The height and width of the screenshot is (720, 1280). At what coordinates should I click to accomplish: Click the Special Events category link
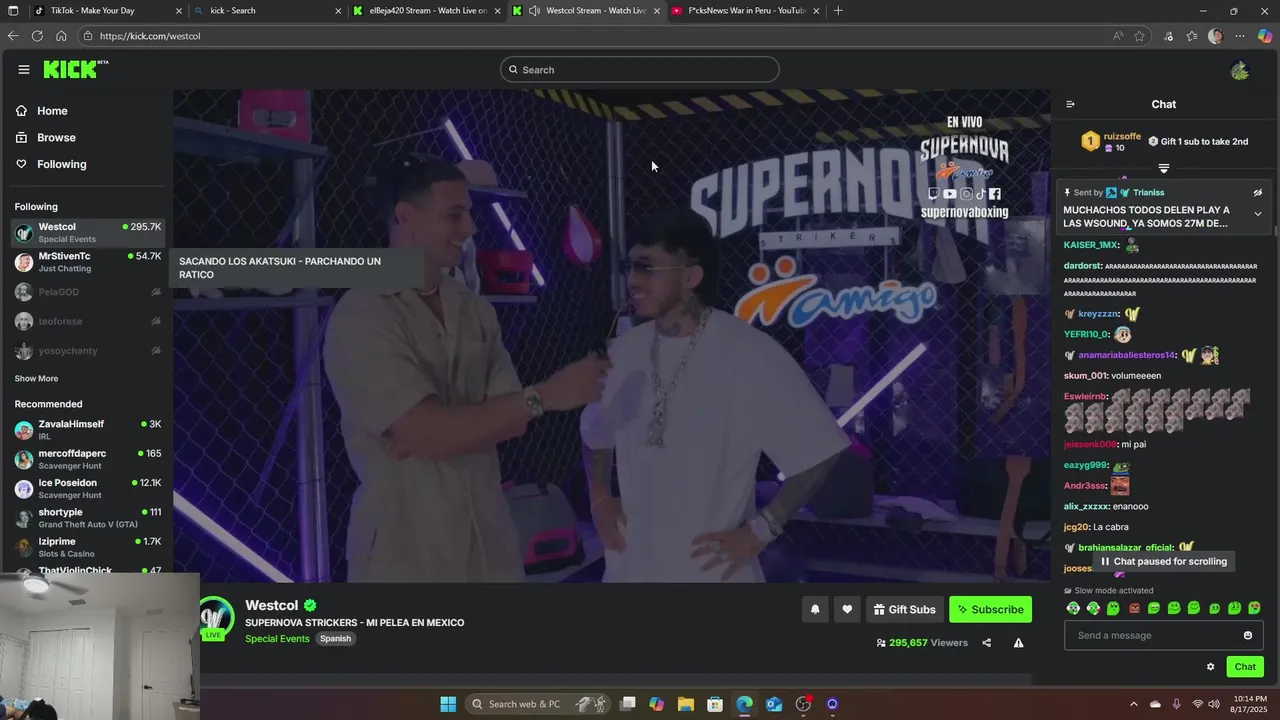pos(277,639)
